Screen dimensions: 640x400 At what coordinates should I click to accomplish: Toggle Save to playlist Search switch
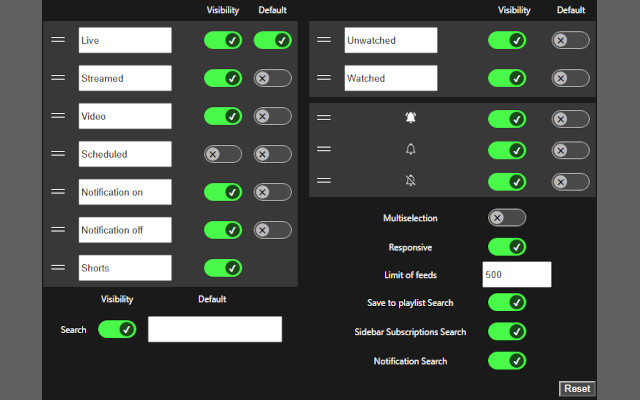507,302
